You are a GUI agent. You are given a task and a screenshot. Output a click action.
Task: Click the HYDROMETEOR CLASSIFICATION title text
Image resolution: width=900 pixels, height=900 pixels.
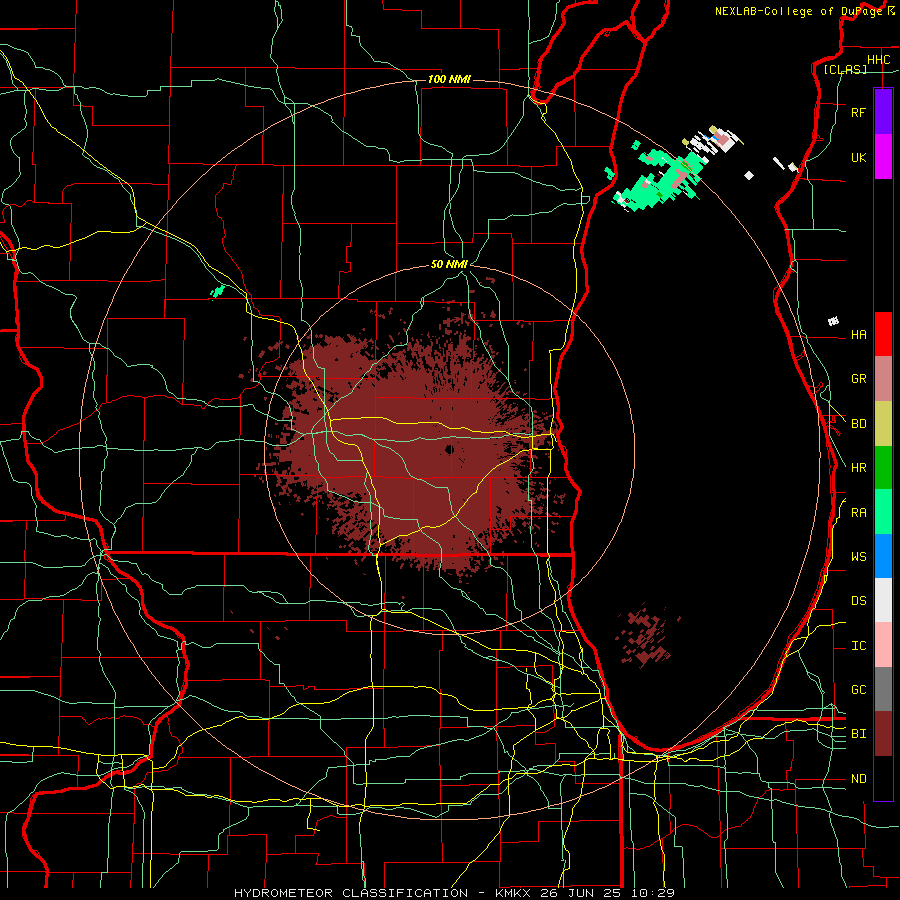click(351, 893)
